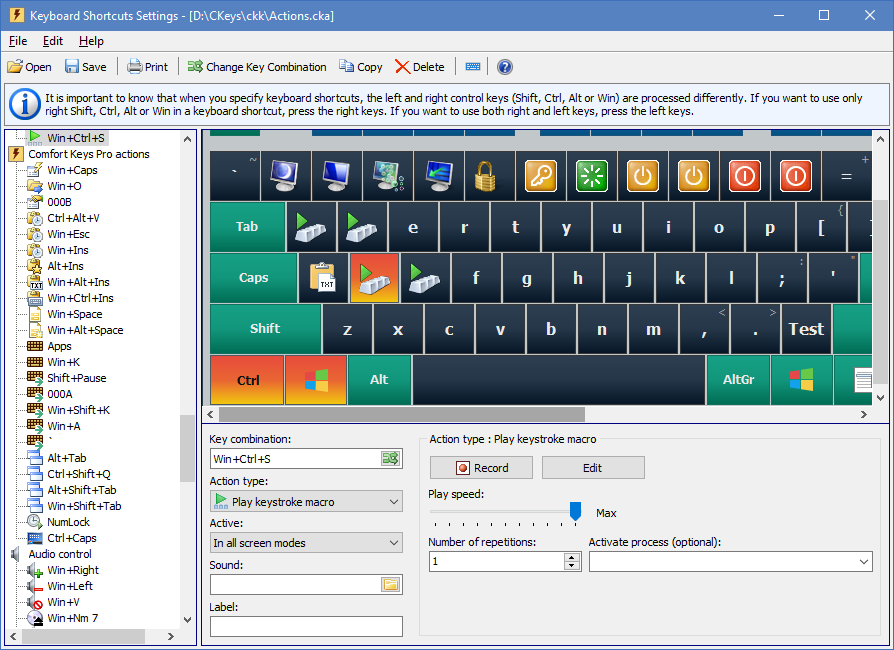
Task: Save the file using the Save toolbar icon
Action: 86,67
